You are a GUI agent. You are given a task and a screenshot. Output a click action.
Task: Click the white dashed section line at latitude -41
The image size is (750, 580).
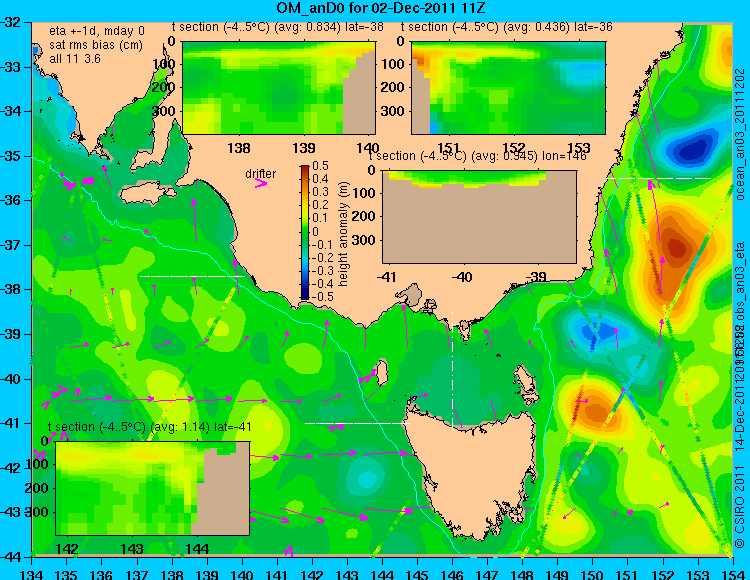[x=357, y=423]
